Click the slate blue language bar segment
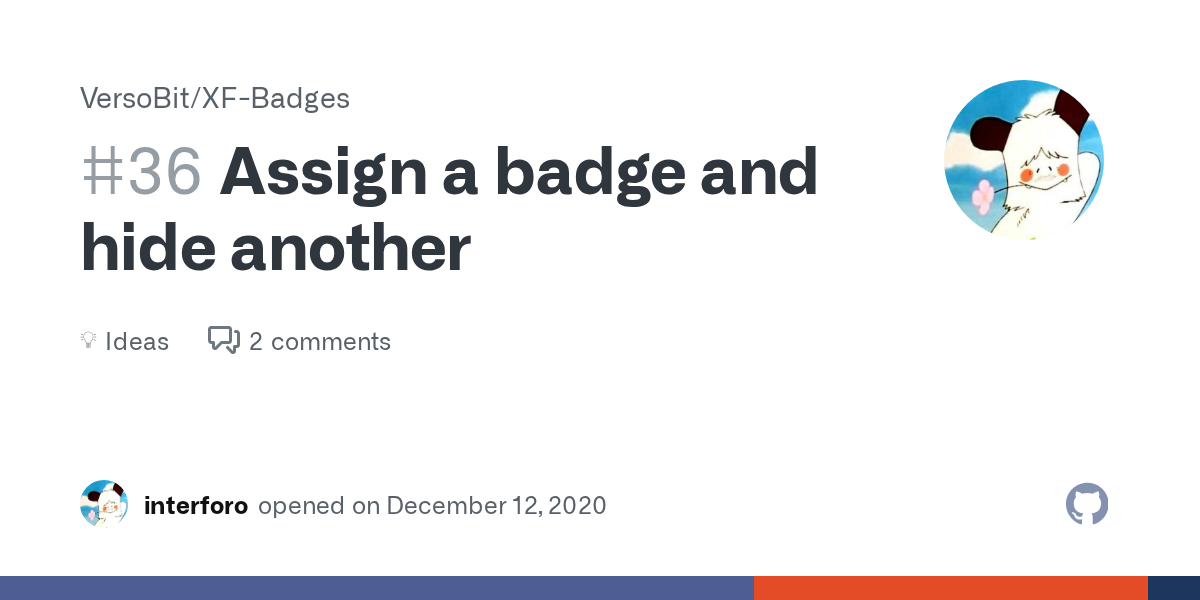1200x600 pixels. coord(376,588)
